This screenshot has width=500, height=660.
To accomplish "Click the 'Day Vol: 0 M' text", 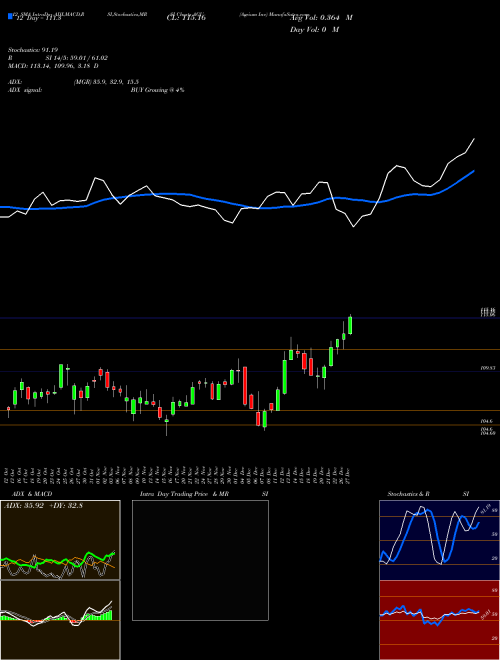I will pos(314,29).
